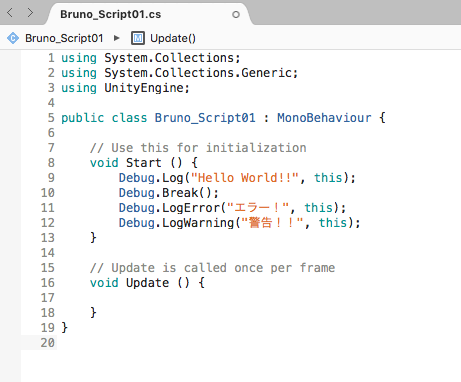461x382 pixels.
Task: Click the method icon next to Update()
Action: [138, 38]
